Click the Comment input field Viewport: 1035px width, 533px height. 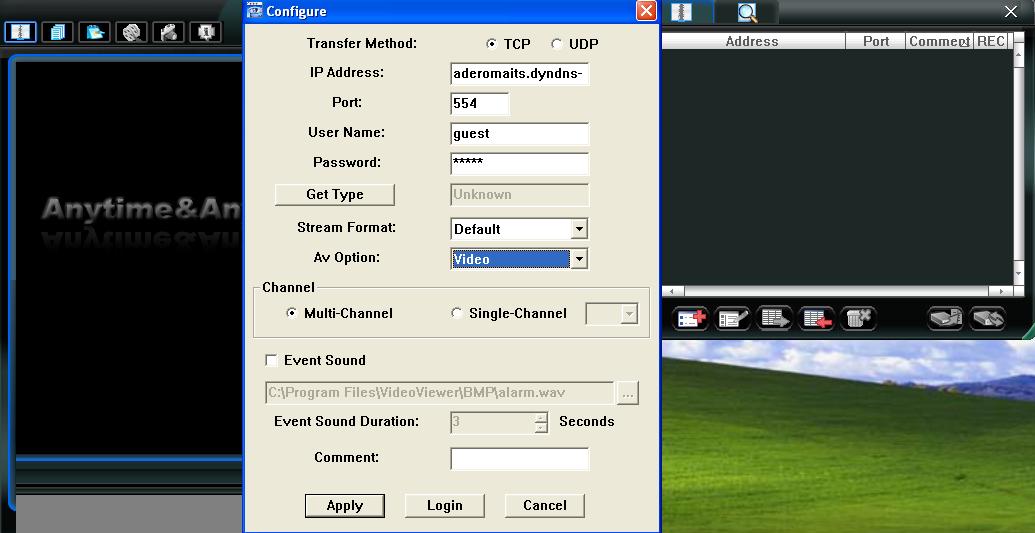coord(519,458)
